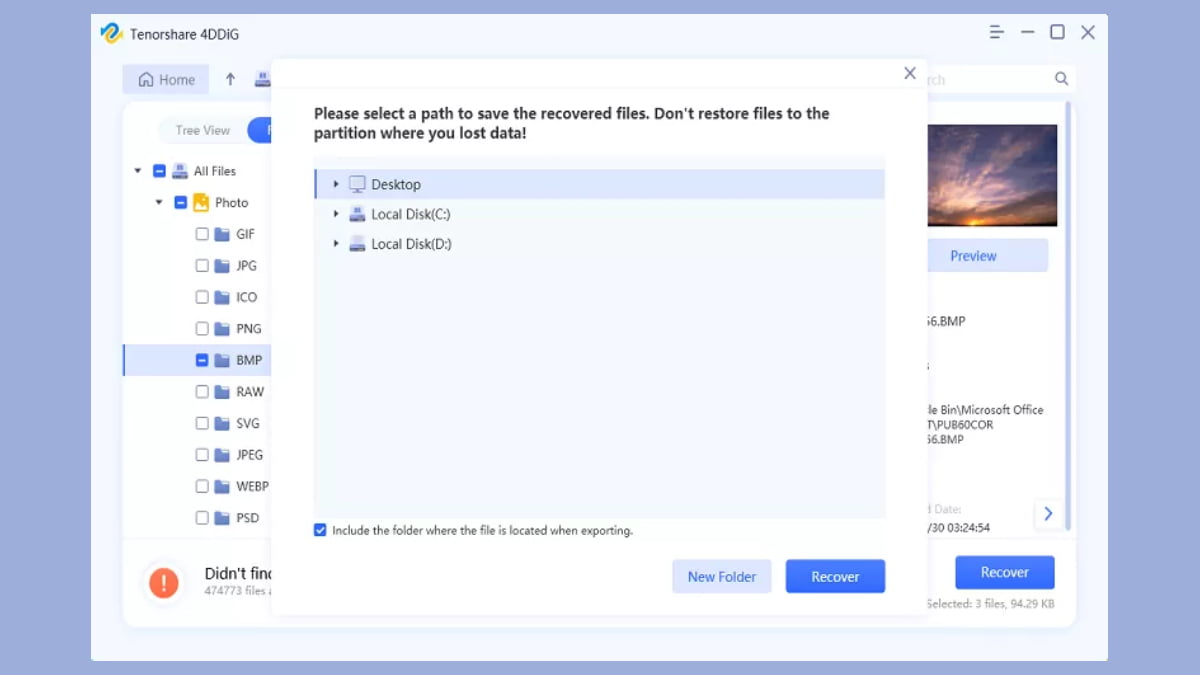Viewport: 1200px width, 675px height.
Task: Click the up arrow navigation icon
Action: 230,80
